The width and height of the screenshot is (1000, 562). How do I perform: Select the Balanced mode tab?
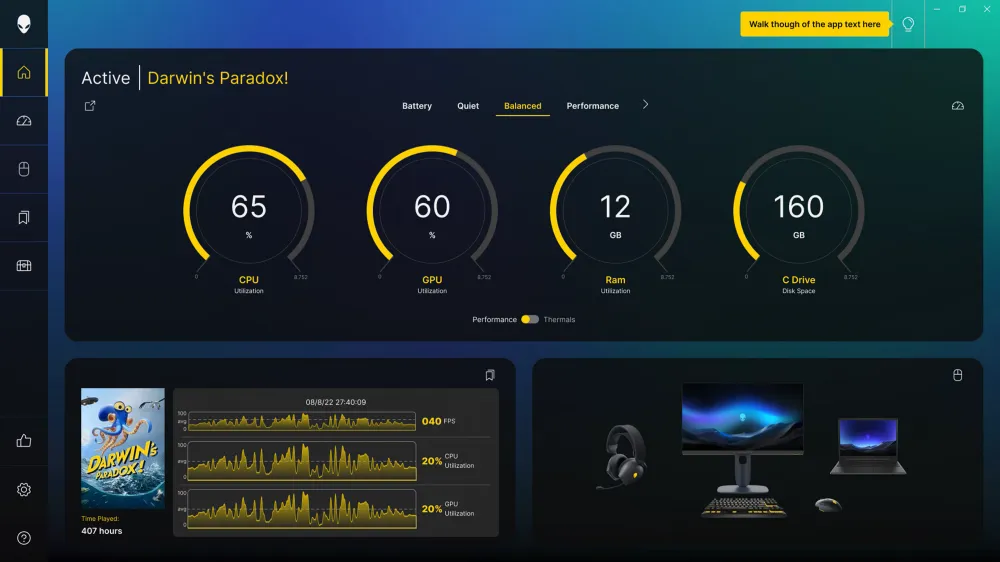click(522, 106)
